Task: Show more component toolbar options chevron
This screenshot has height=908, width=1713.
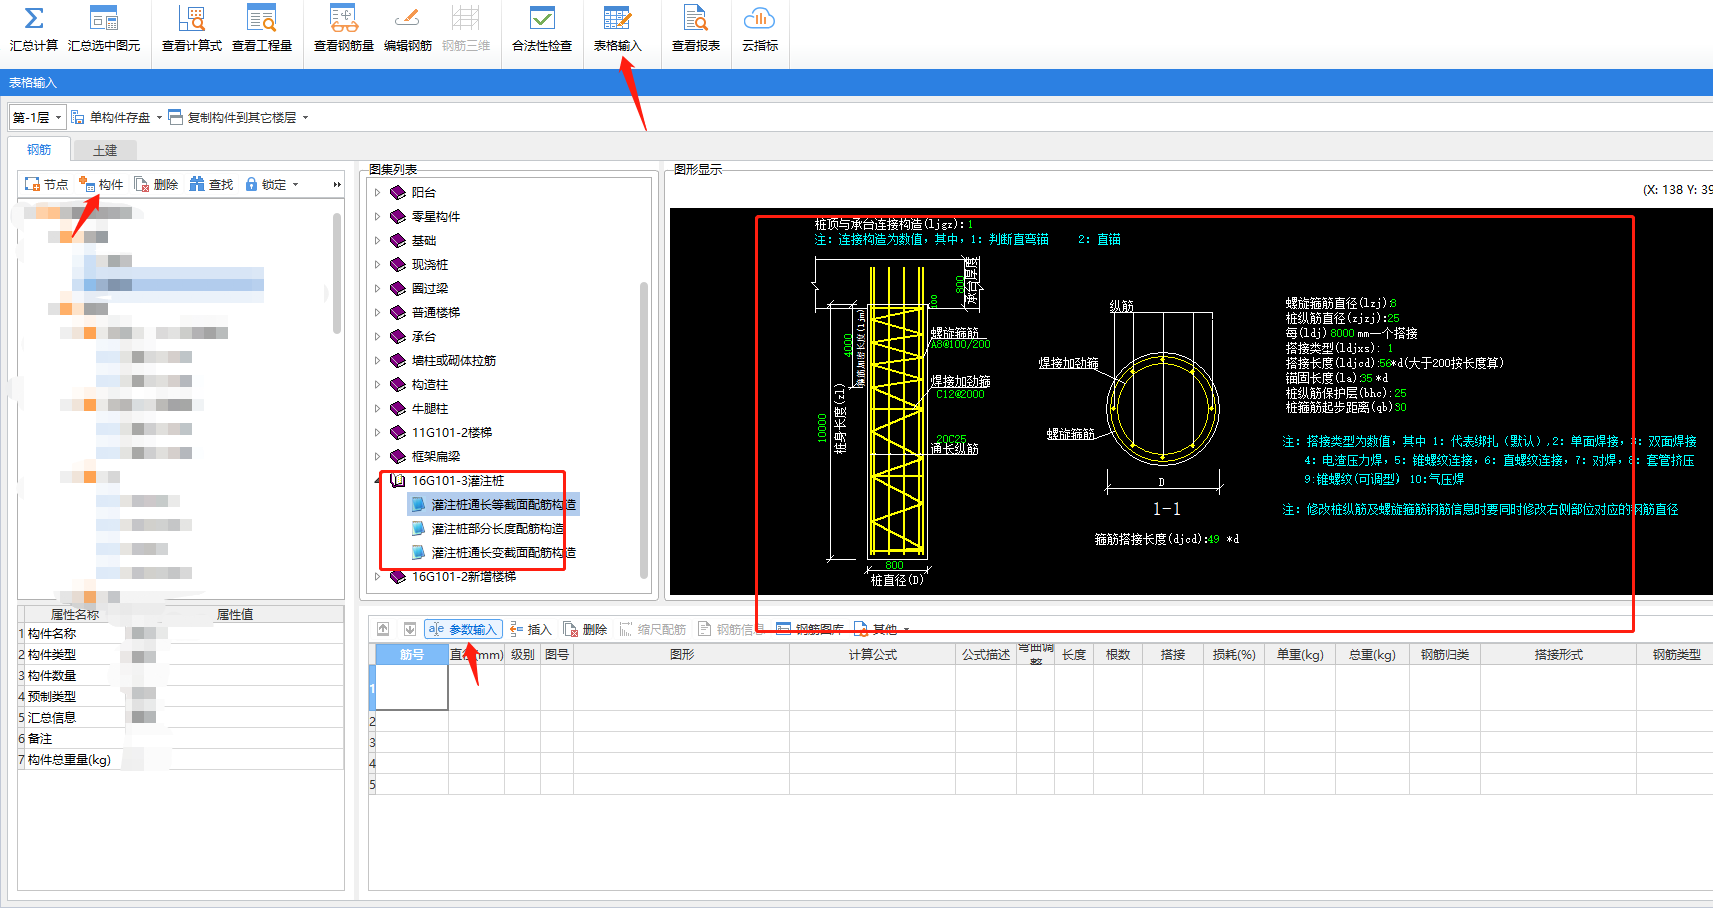Action: click(337, 185)
